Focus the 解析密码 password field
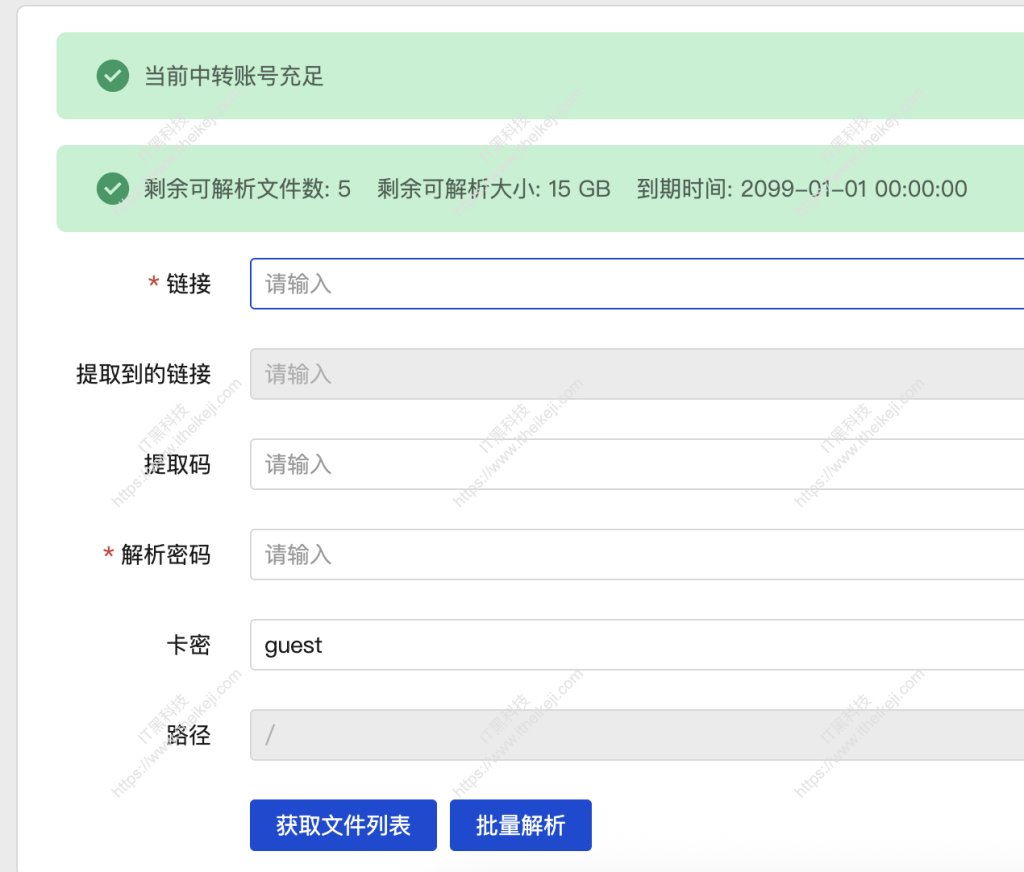 [600, 554]
